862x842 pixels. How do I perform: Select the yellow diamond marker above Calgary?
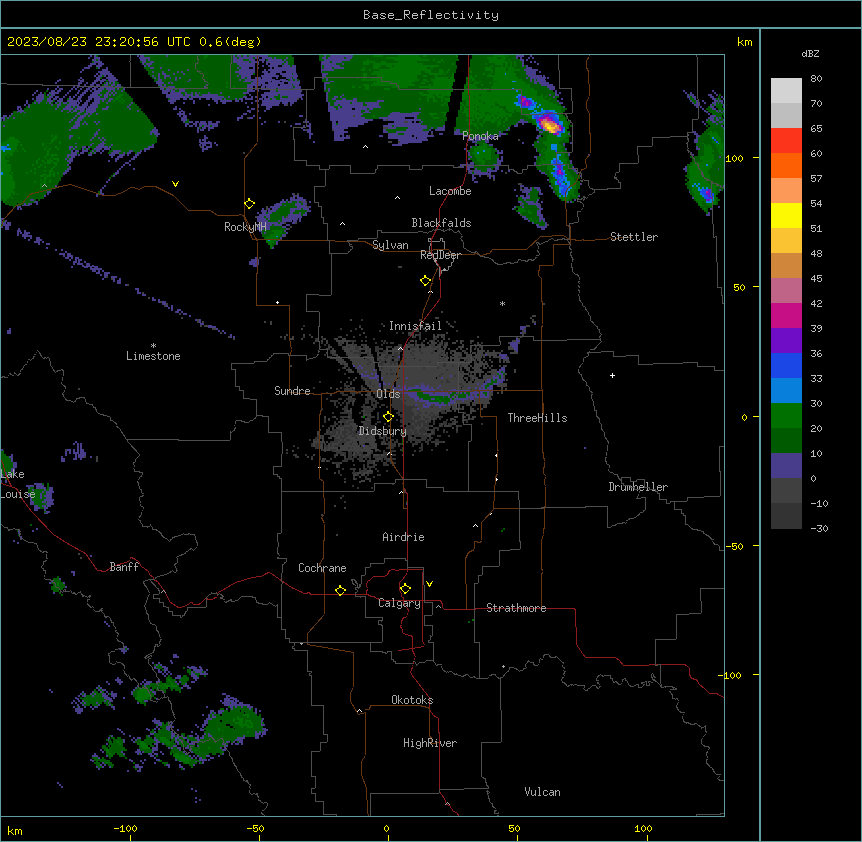pos(405,589)
